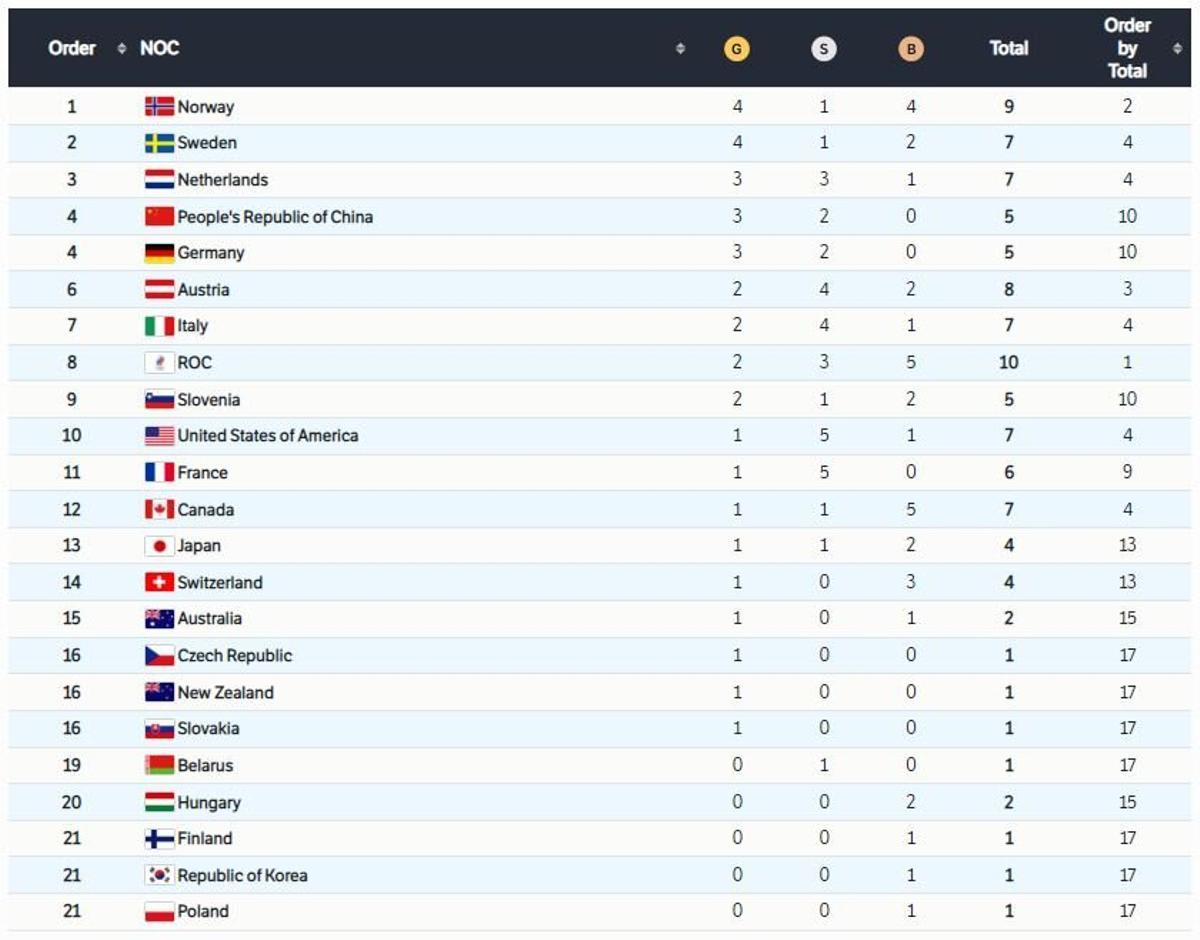Click ROC's total medal count of 10
The height and width of the screenshot is (940, 1200).
click(1008, 362)
